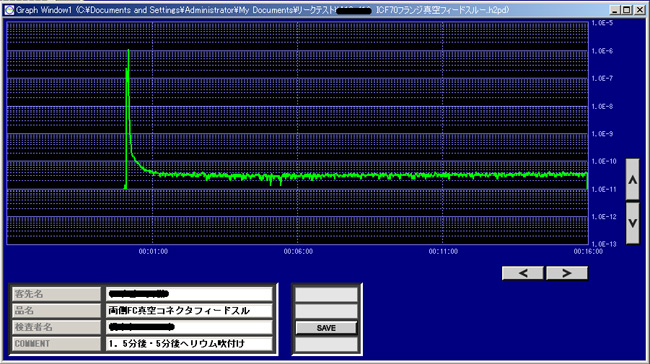Click the 1.0E-10 scale label

pyautogui.click(x=604, y=161)
